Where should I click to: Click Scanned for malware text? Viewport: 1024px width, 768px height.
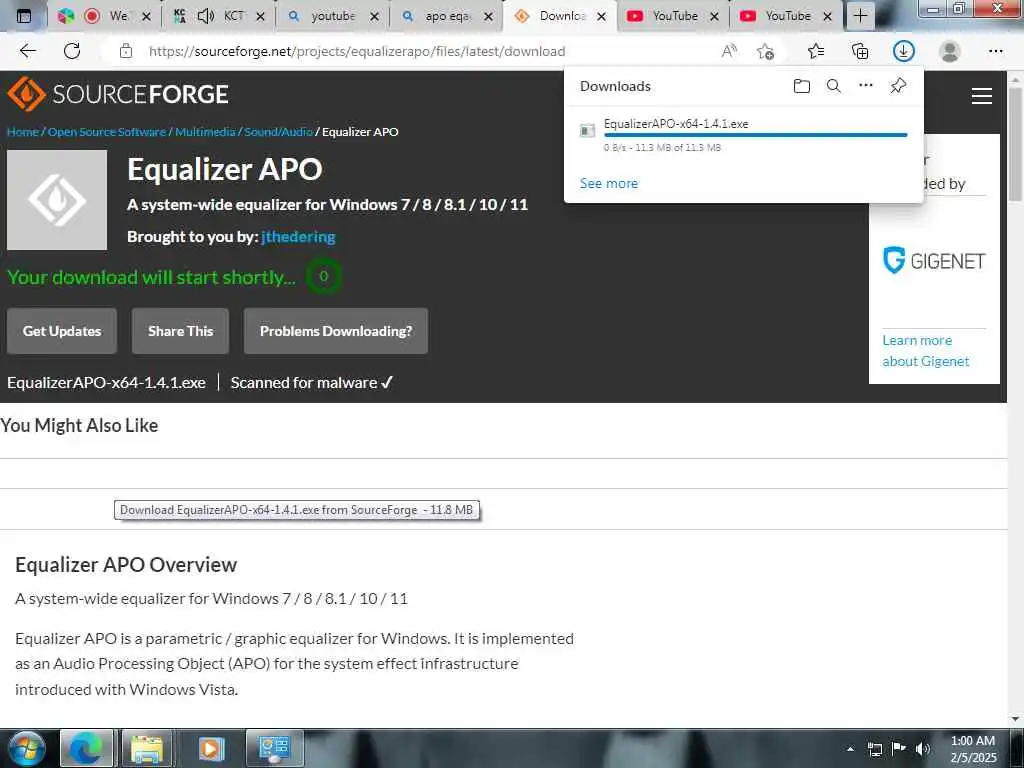pos(312,383)
